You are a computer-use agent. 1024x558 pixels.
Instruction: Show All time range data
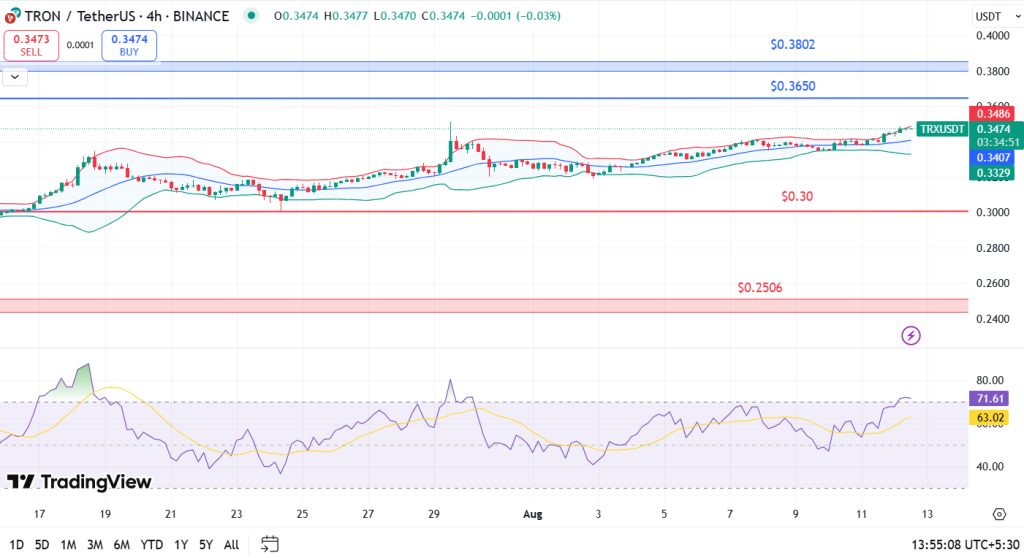(x=231, y=544)
